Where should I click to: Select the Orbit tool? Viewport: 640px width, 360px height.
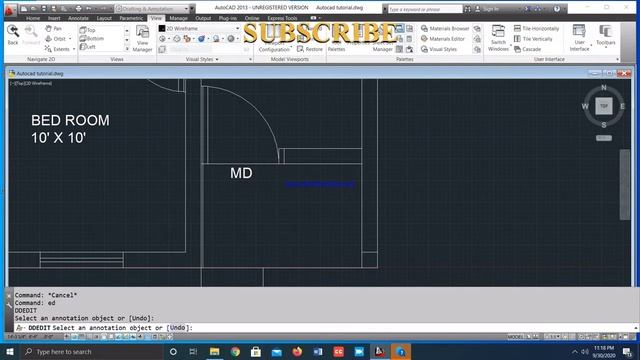[56, 39]
